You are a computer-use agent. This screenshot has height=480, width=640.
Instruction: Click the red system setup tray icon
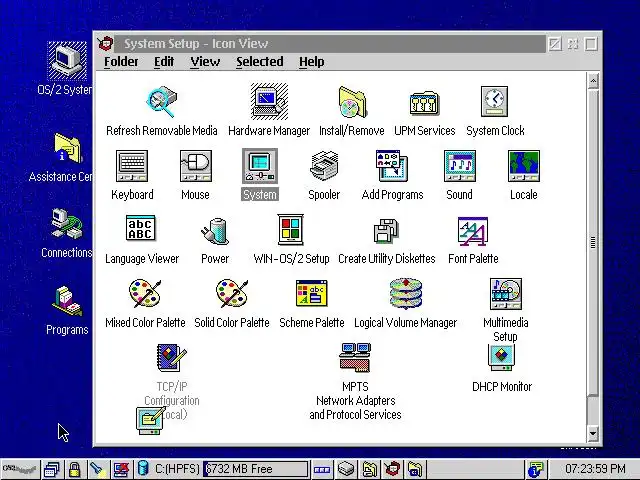click(x=392, y=469)
